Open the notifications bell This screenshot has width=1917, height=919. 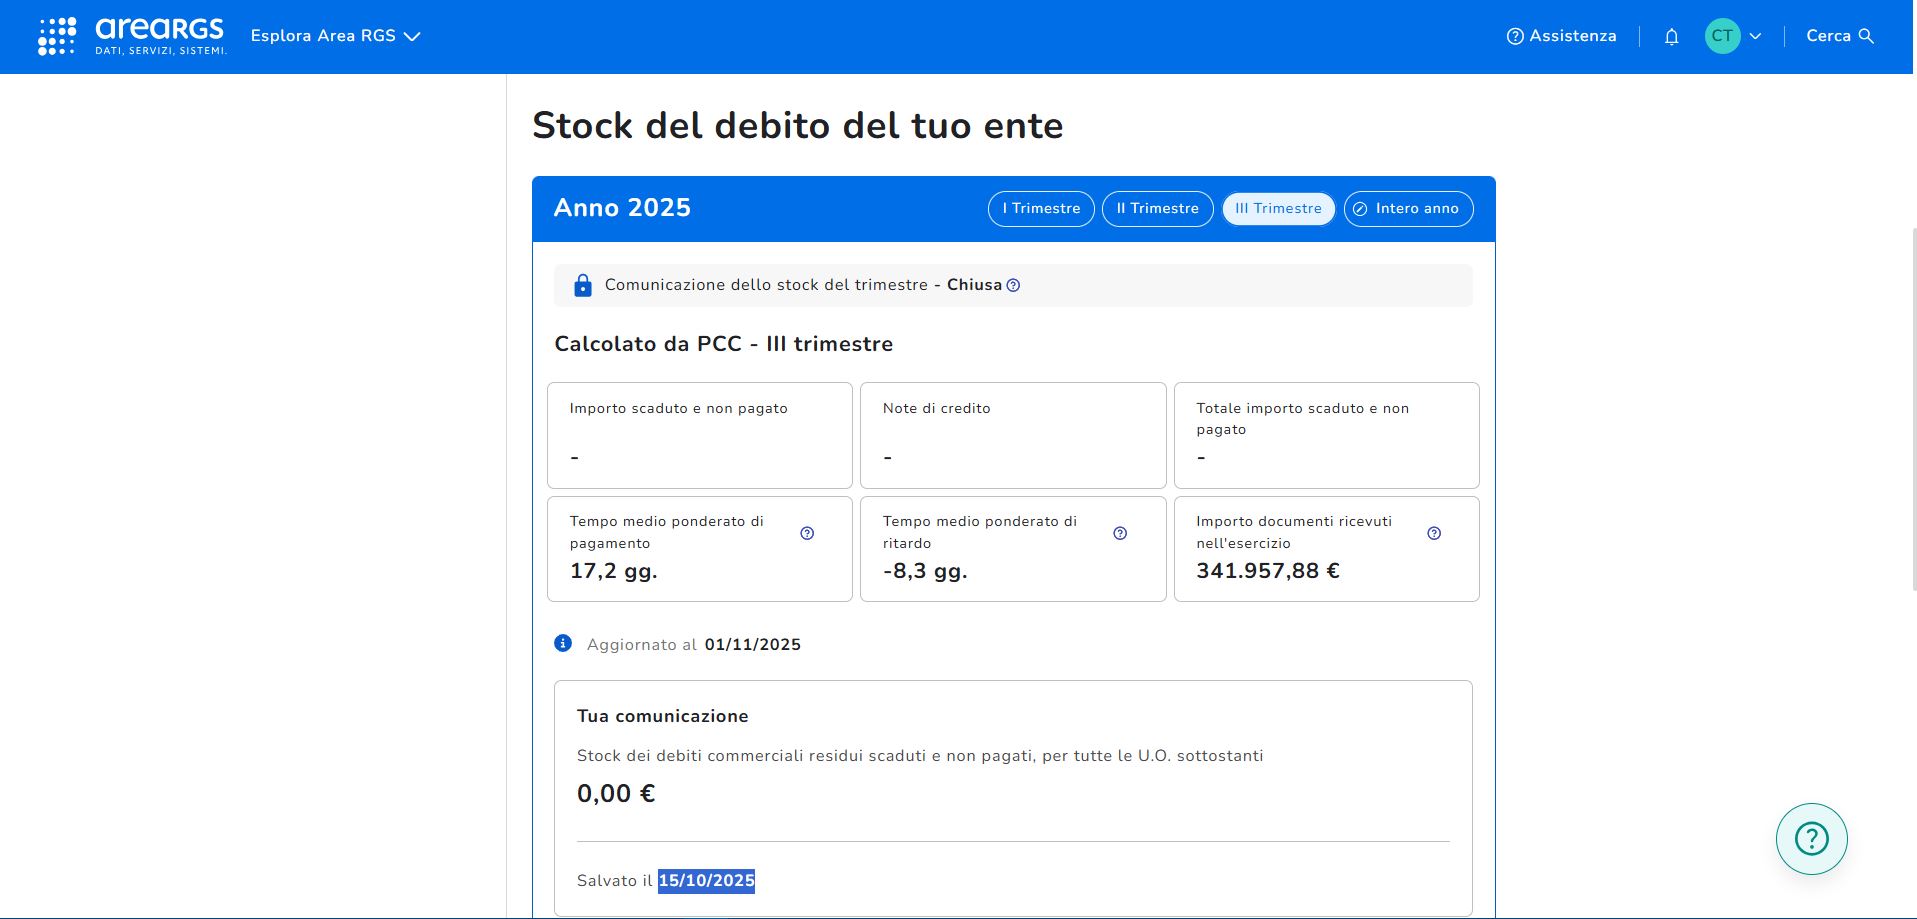point(1671,37)
